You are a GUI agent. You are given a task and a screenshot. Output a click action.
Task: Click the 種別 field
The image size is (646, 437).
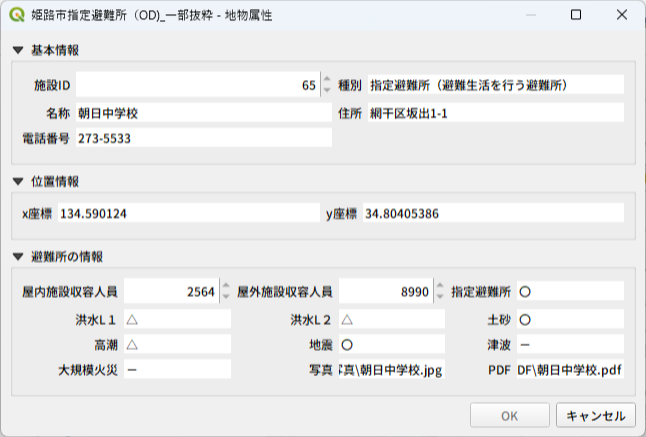[x=494, y=86]
